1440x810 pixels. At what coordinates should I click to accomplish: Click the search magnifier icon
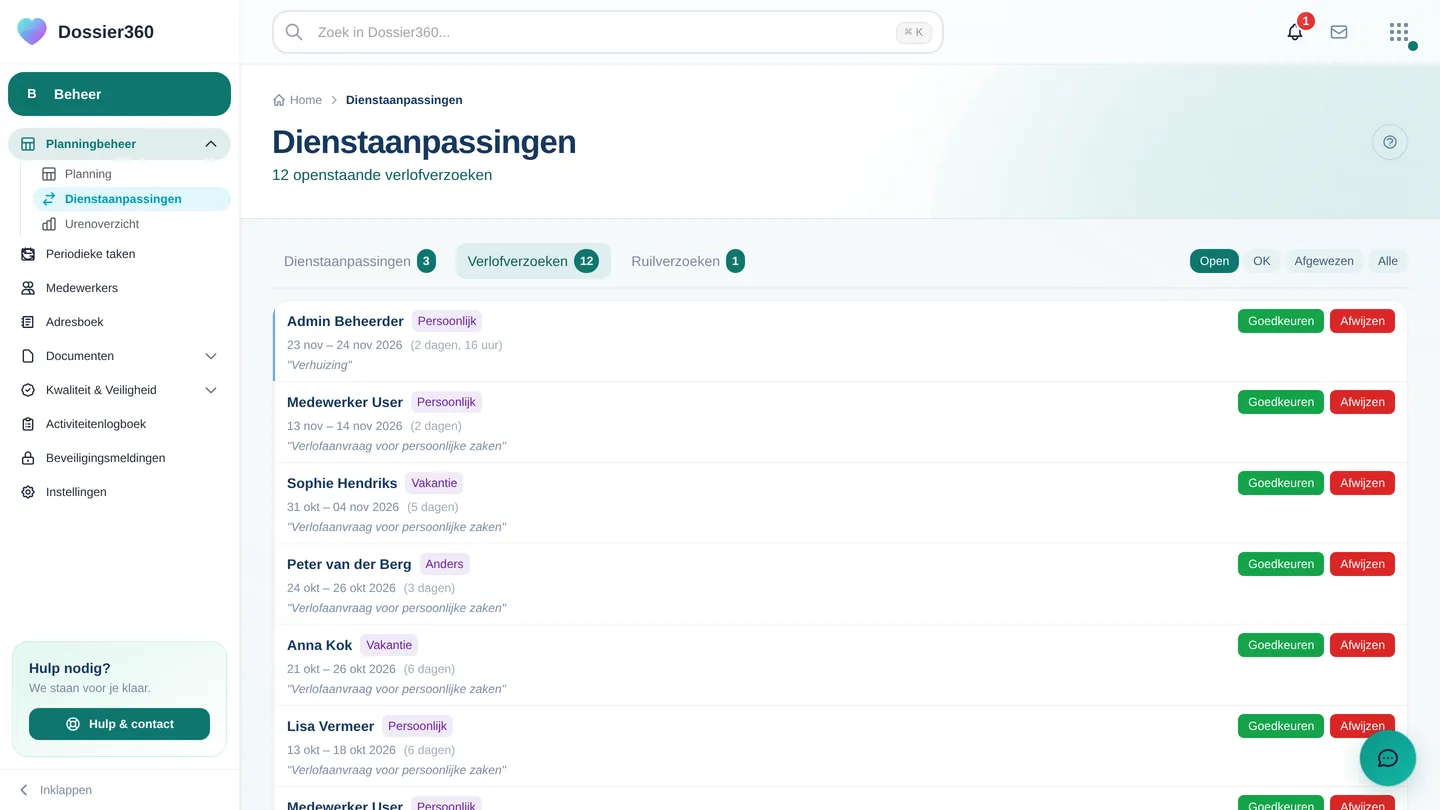[294, 32]
